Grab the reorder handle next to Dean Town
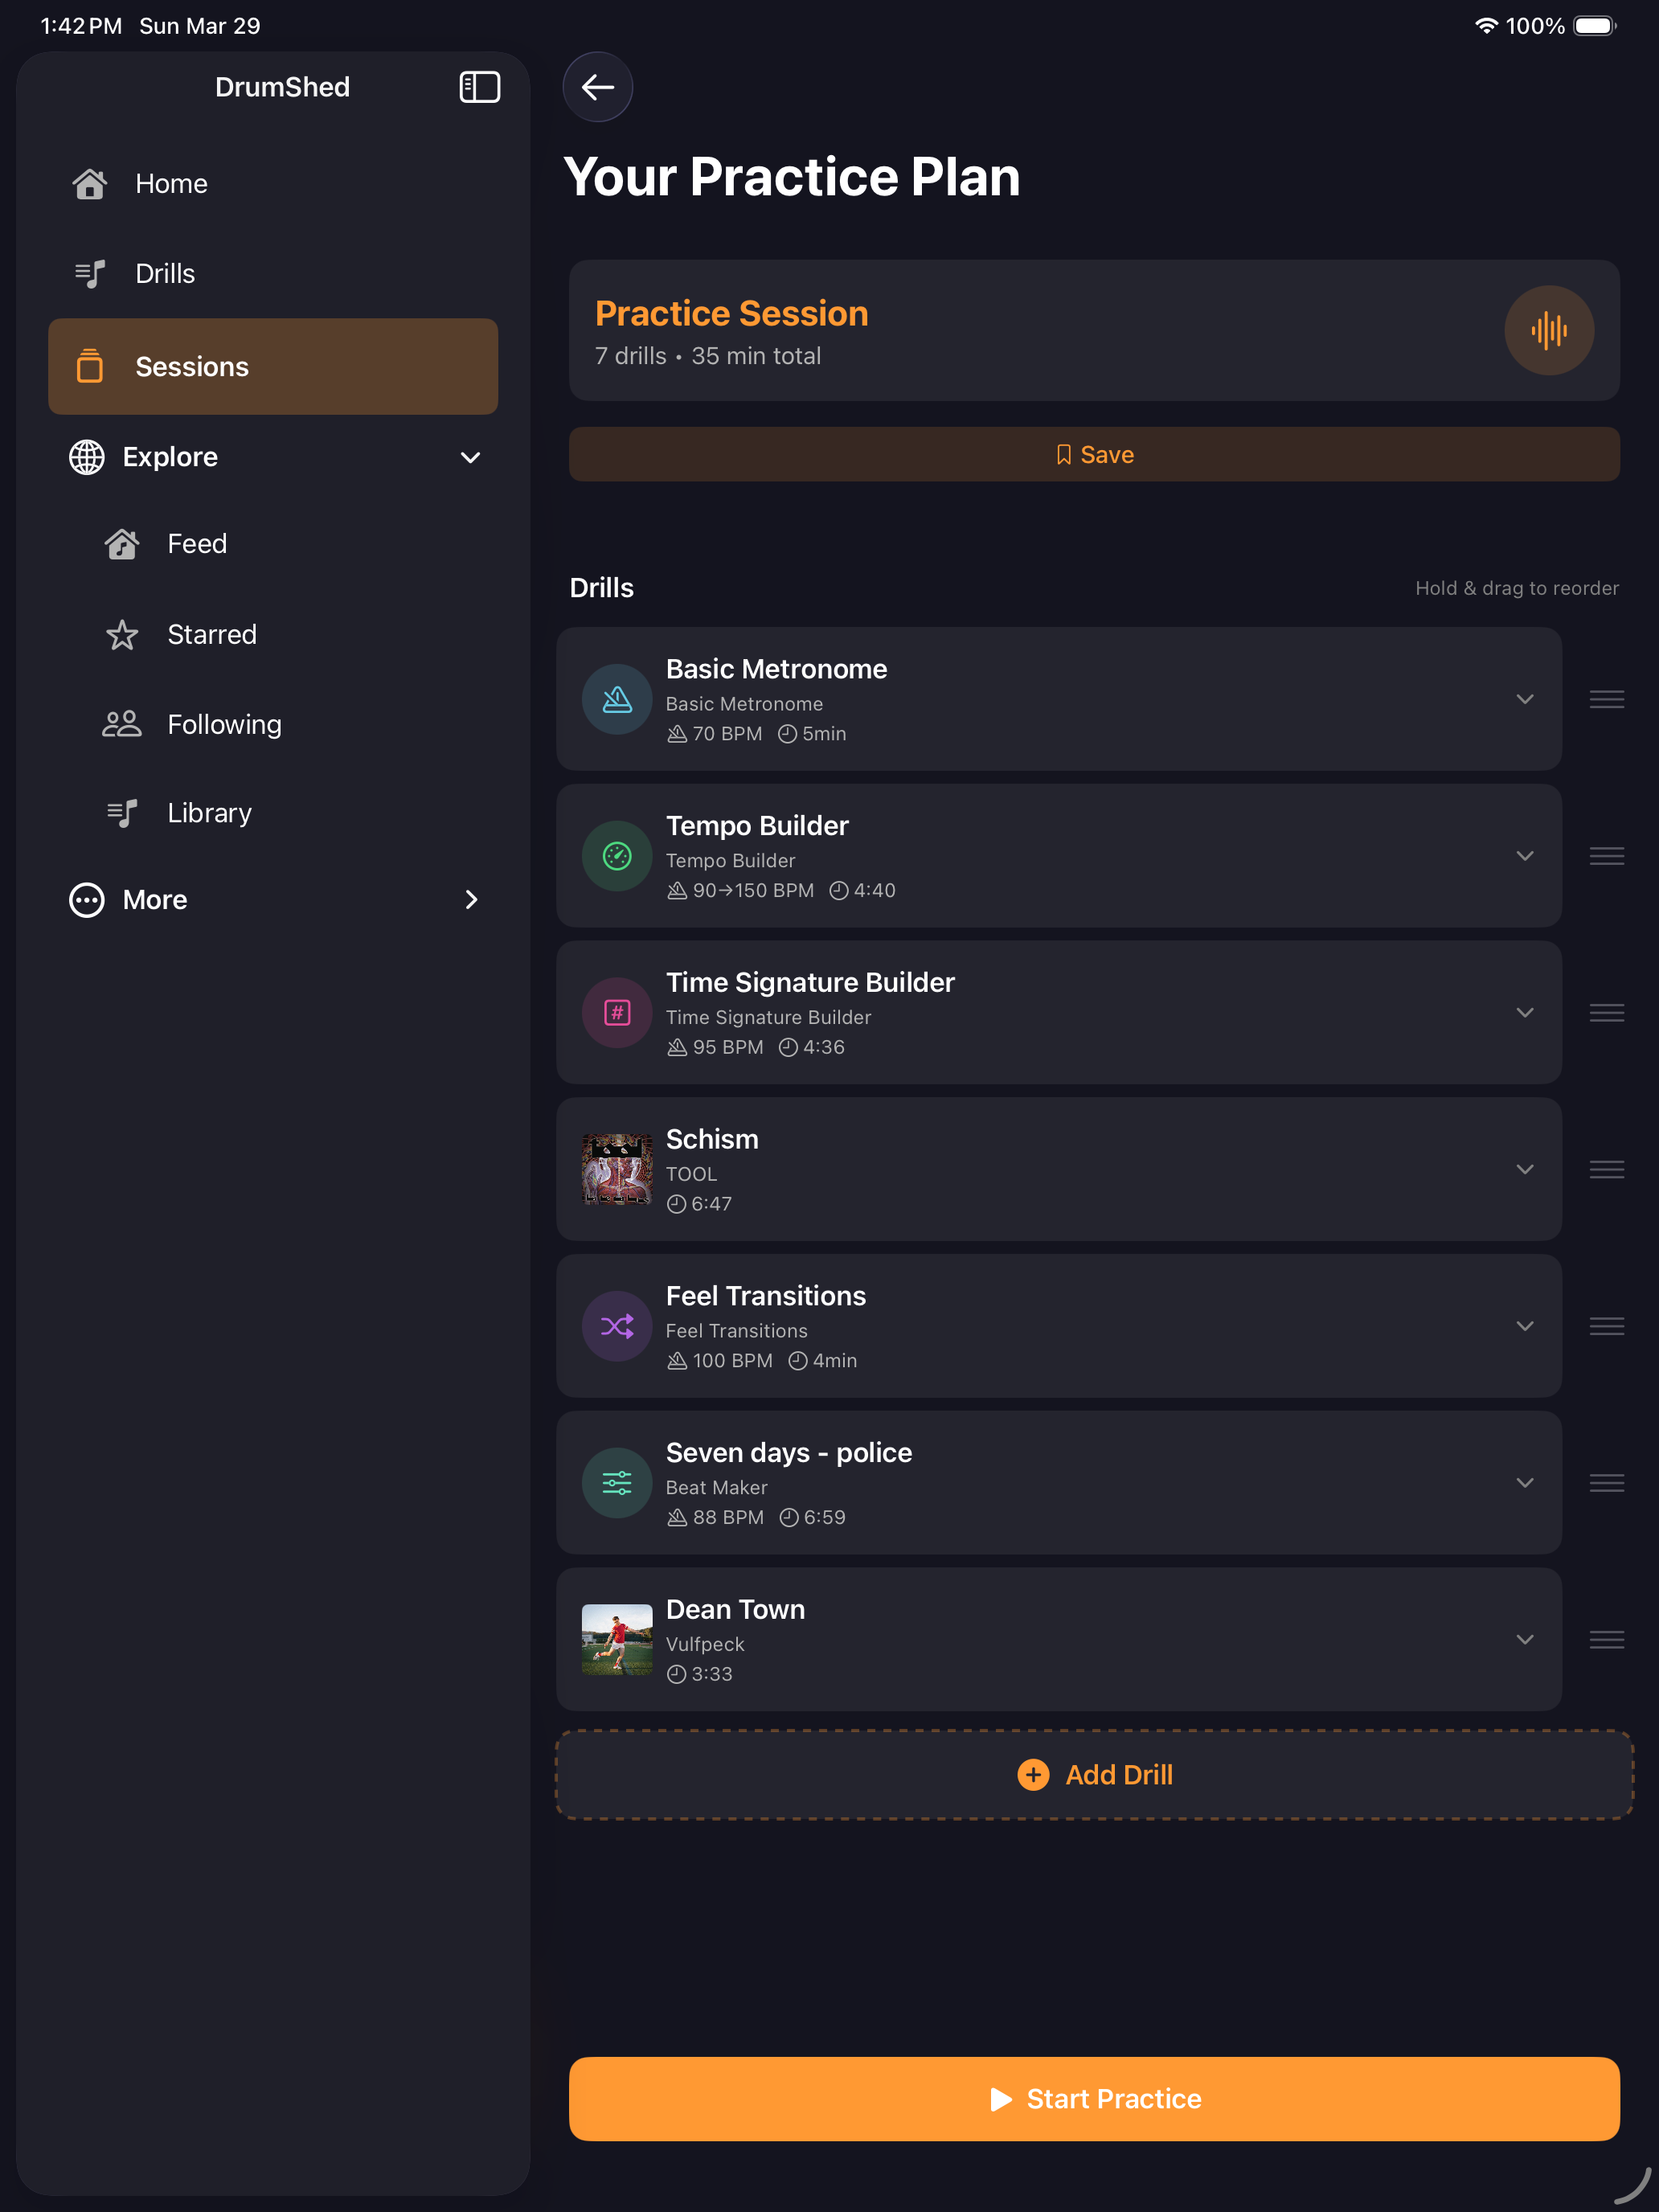 pos(1606,1639)
